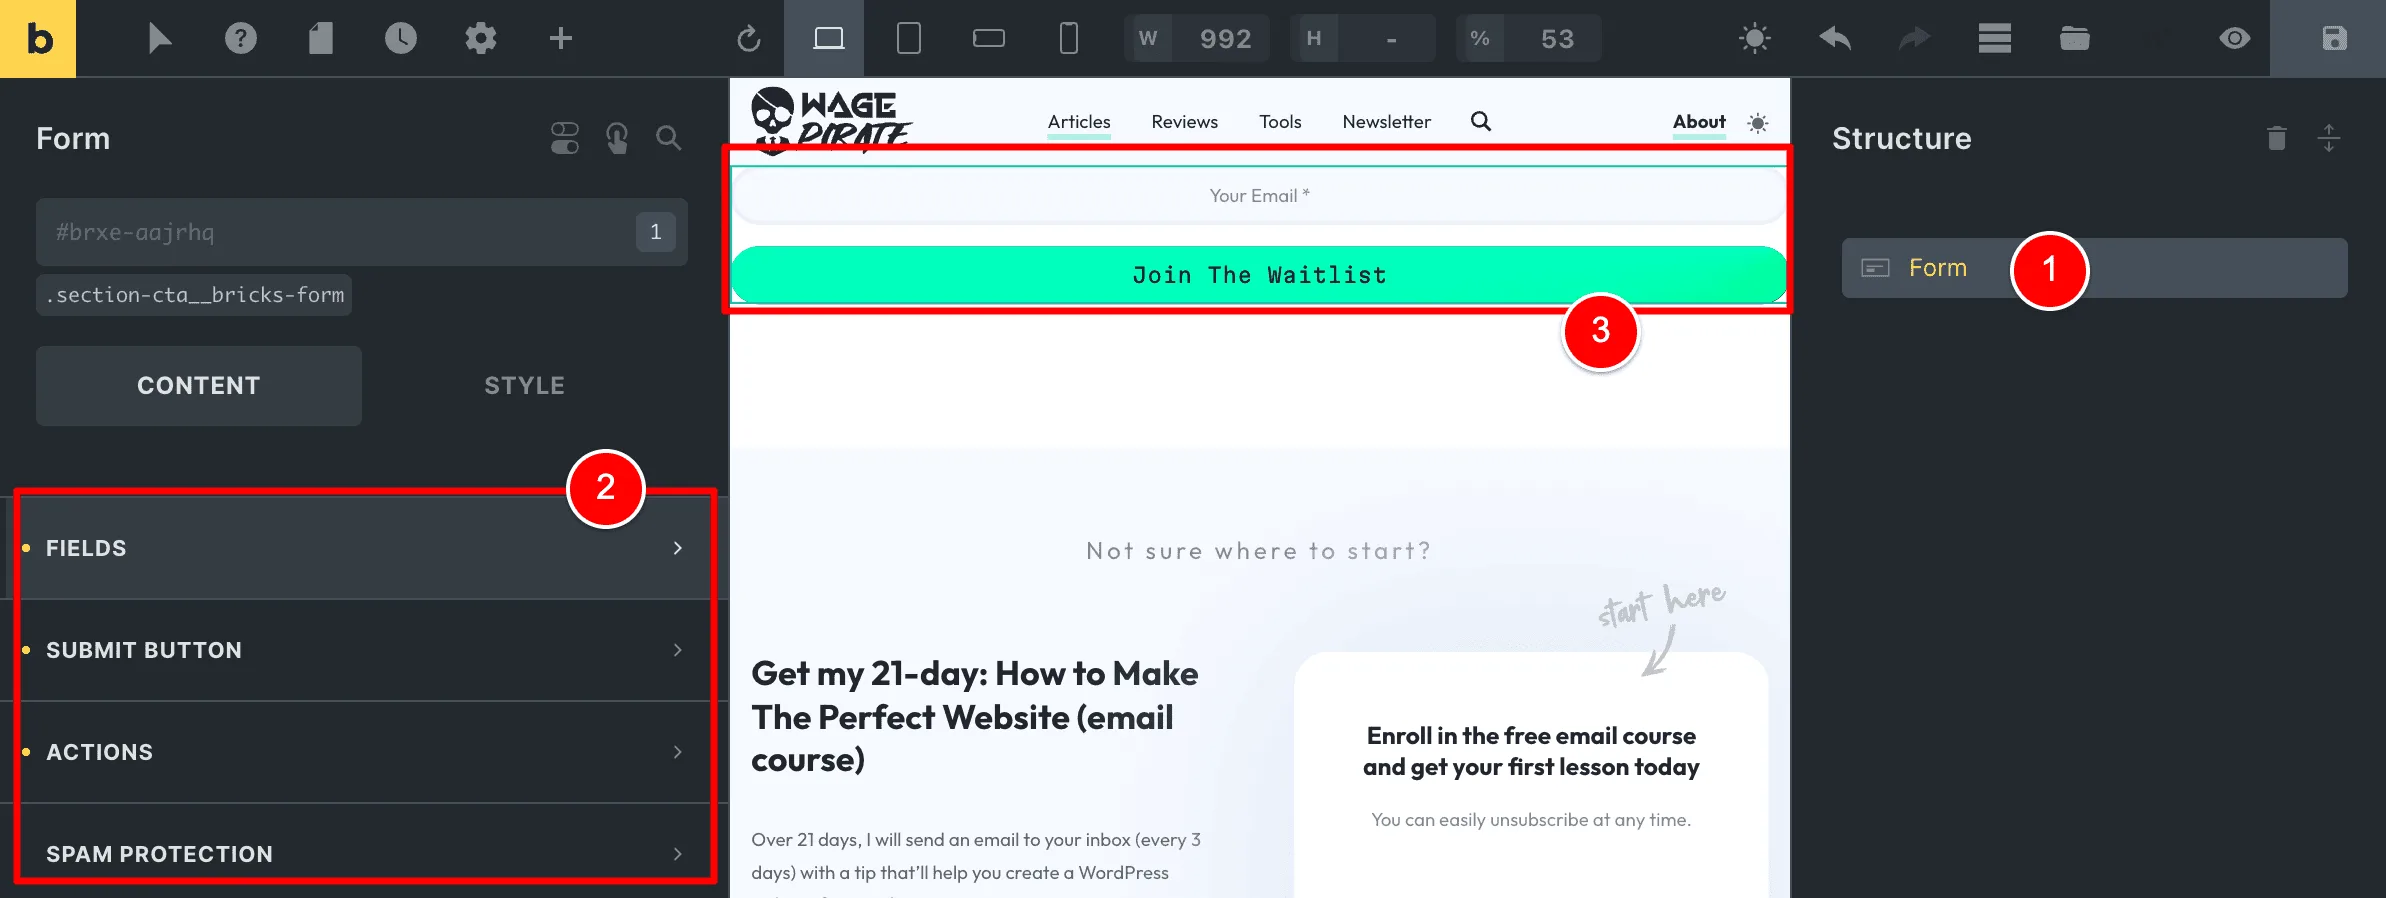This screenshot has height=898, width=2386.
Task: Select the pointer cursor tool icon
Action: [x=160, y=39]
